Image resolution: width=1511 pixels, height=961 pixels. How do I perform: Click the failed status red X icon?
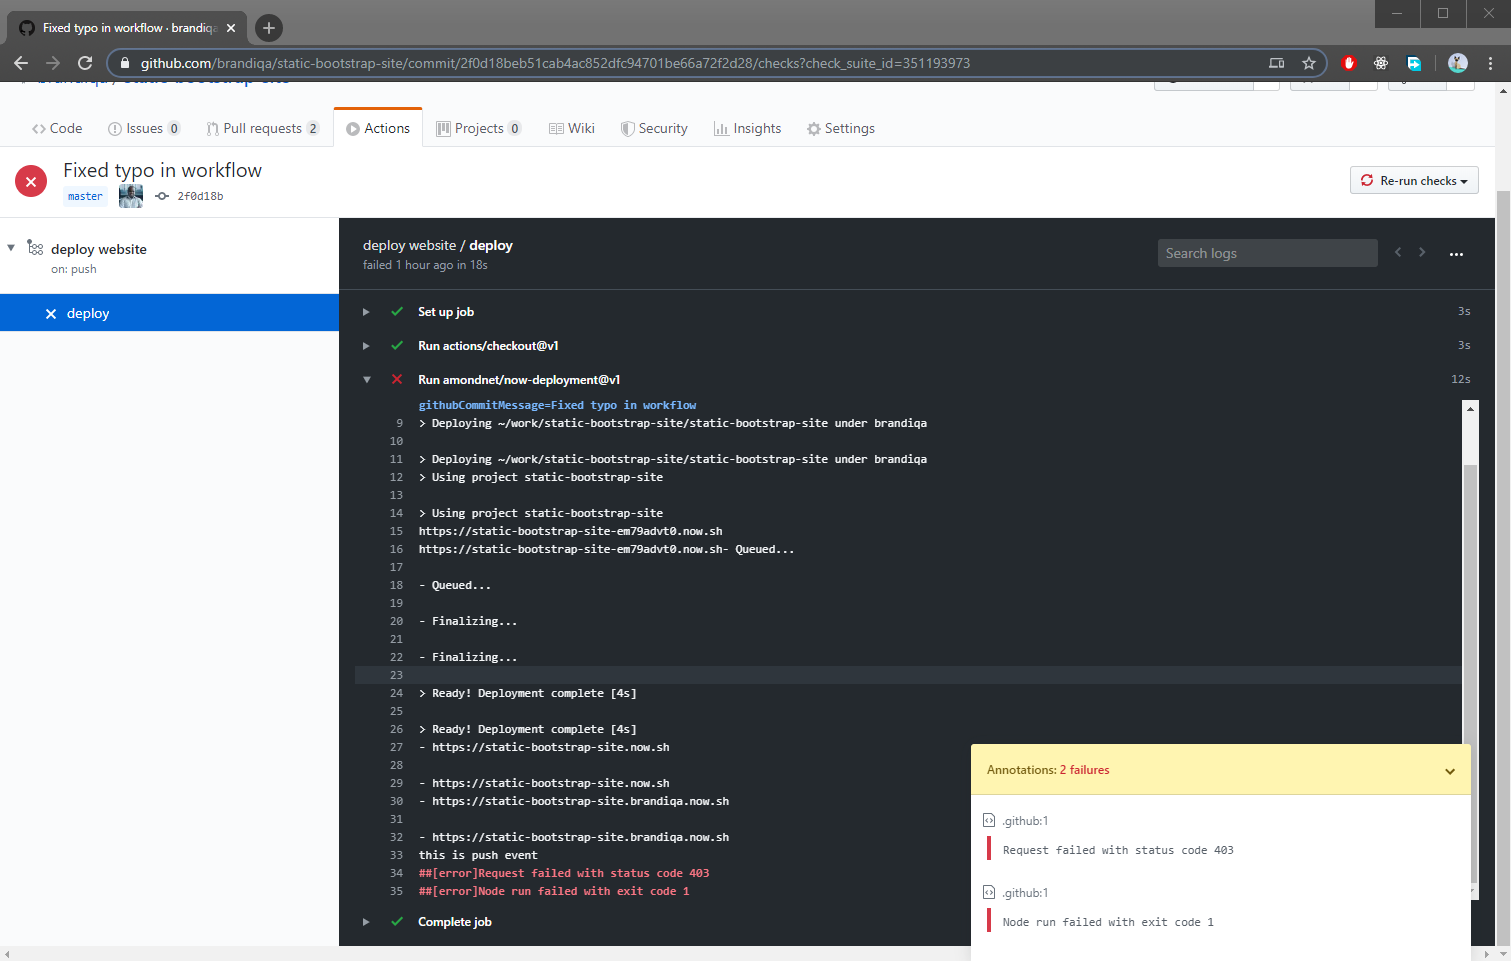click(31, 181)
